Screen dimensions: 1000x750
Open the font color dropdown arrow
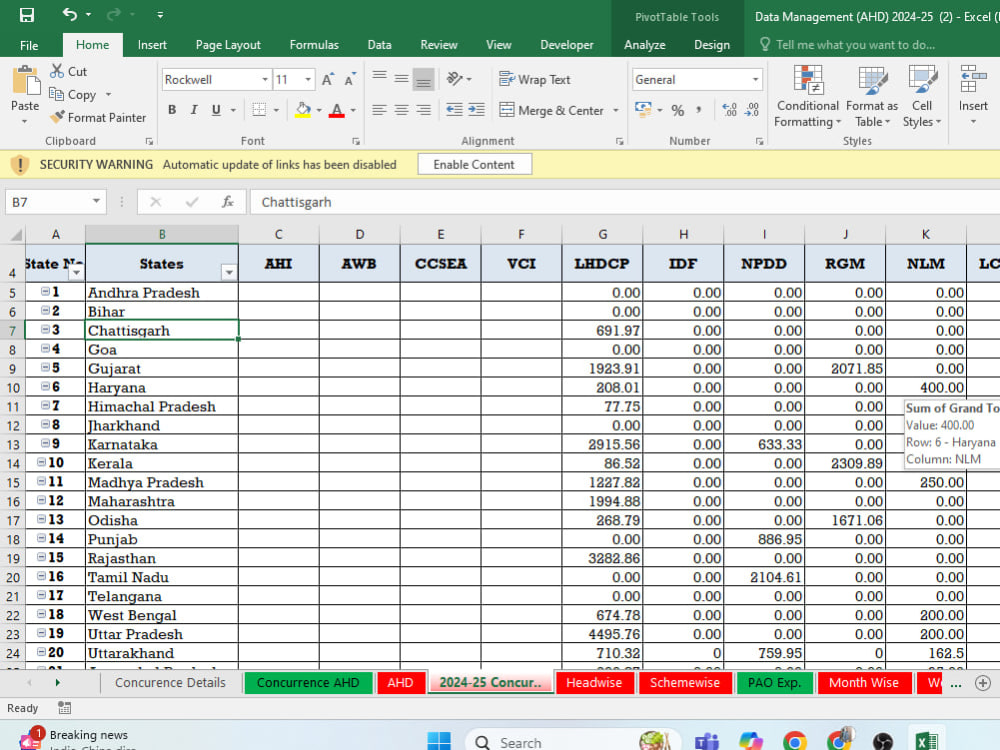[x=353, y=110]
